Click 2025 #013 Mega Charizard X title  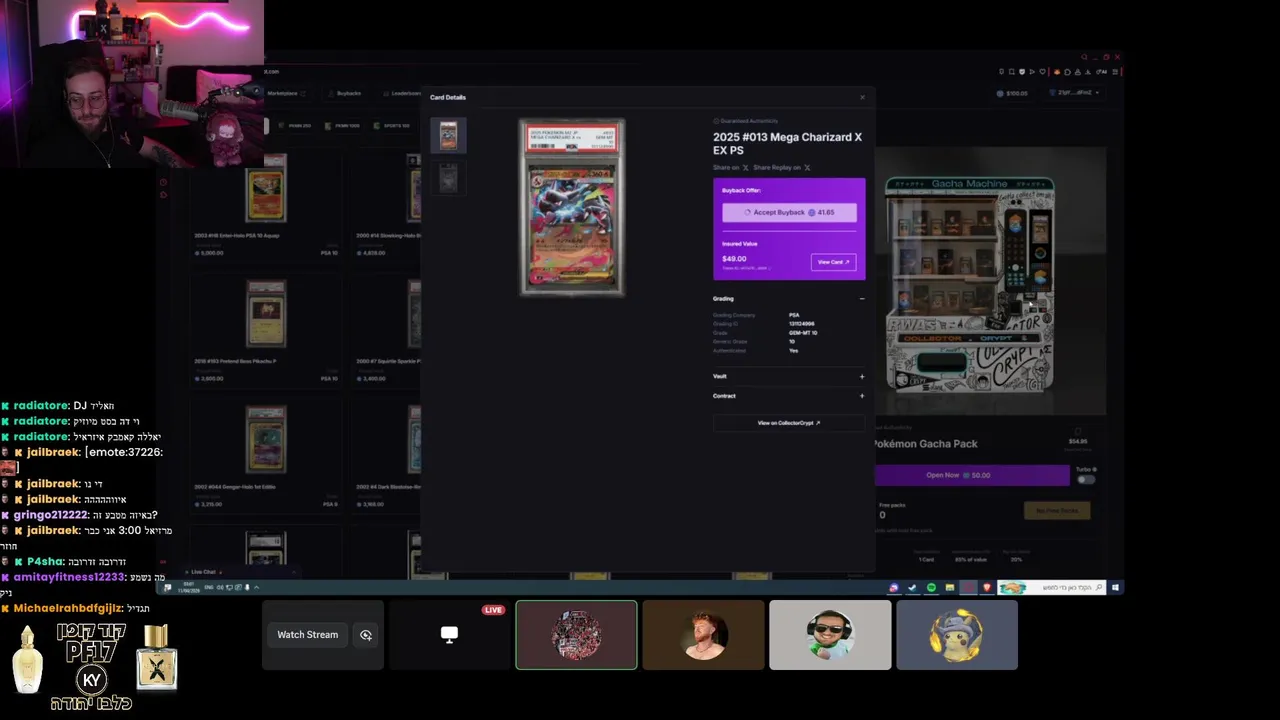[x=787, y=143]
